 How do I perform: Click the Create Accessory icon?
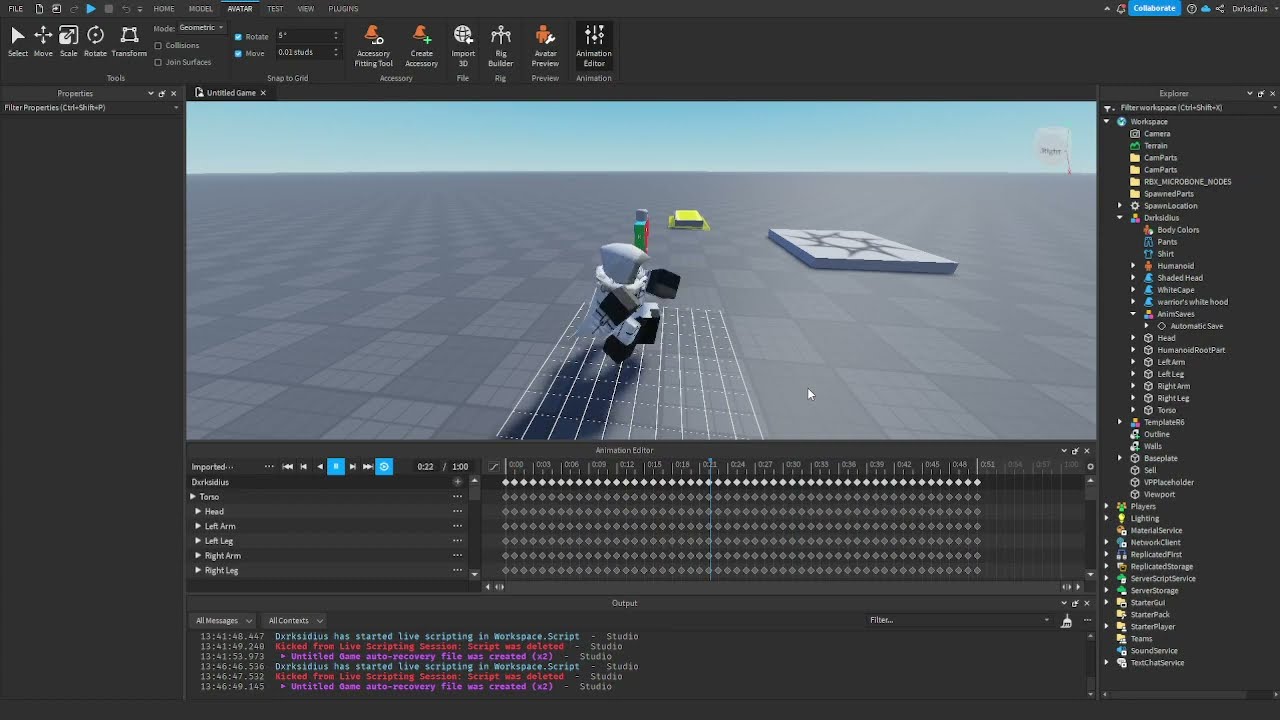pos(421,46)
